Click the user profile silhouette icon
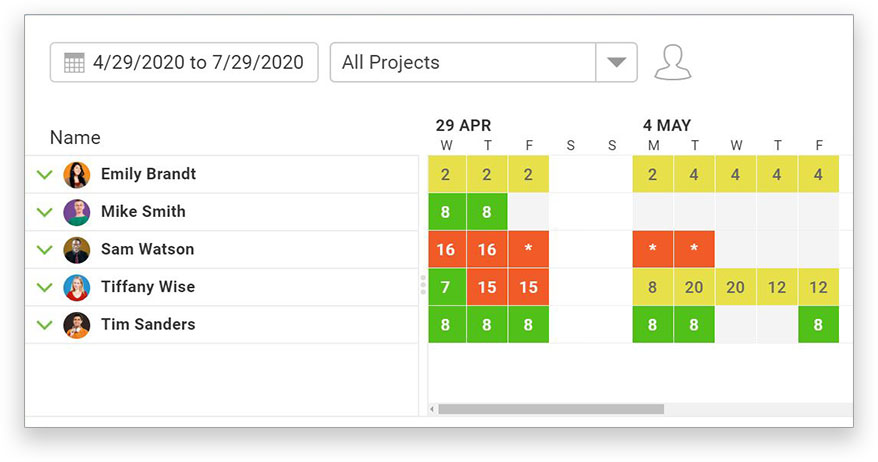This screenshot has width=878, height=462. 672,62
